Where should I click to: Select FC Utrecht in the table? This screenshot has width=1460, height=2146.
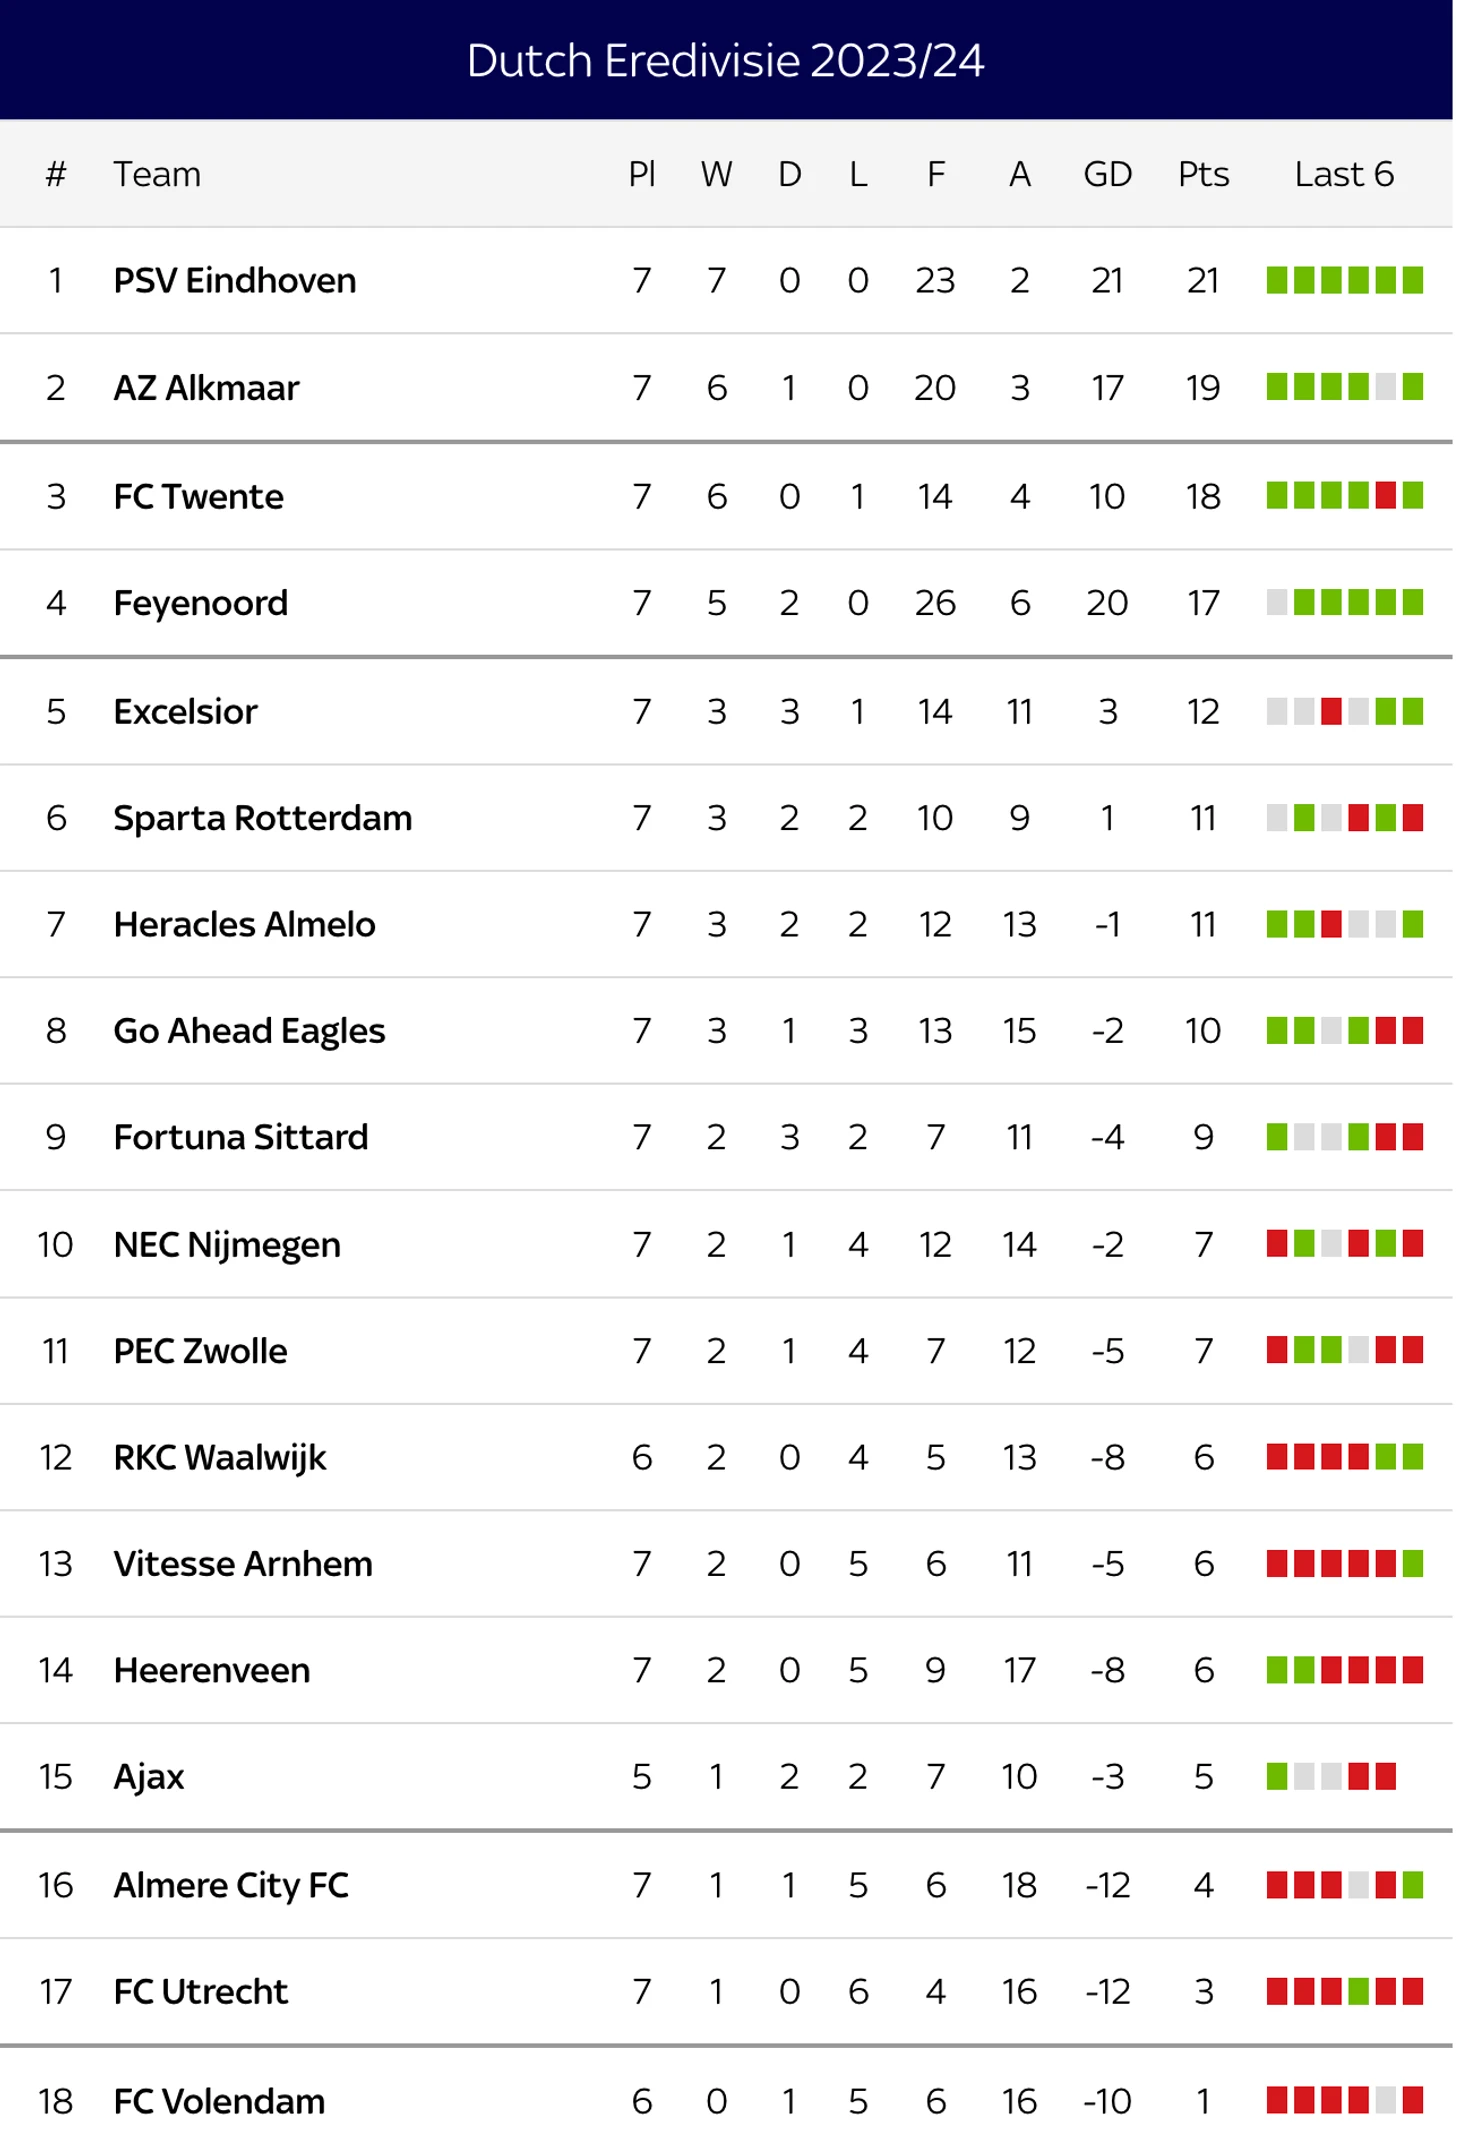[x=200, y=1991]
